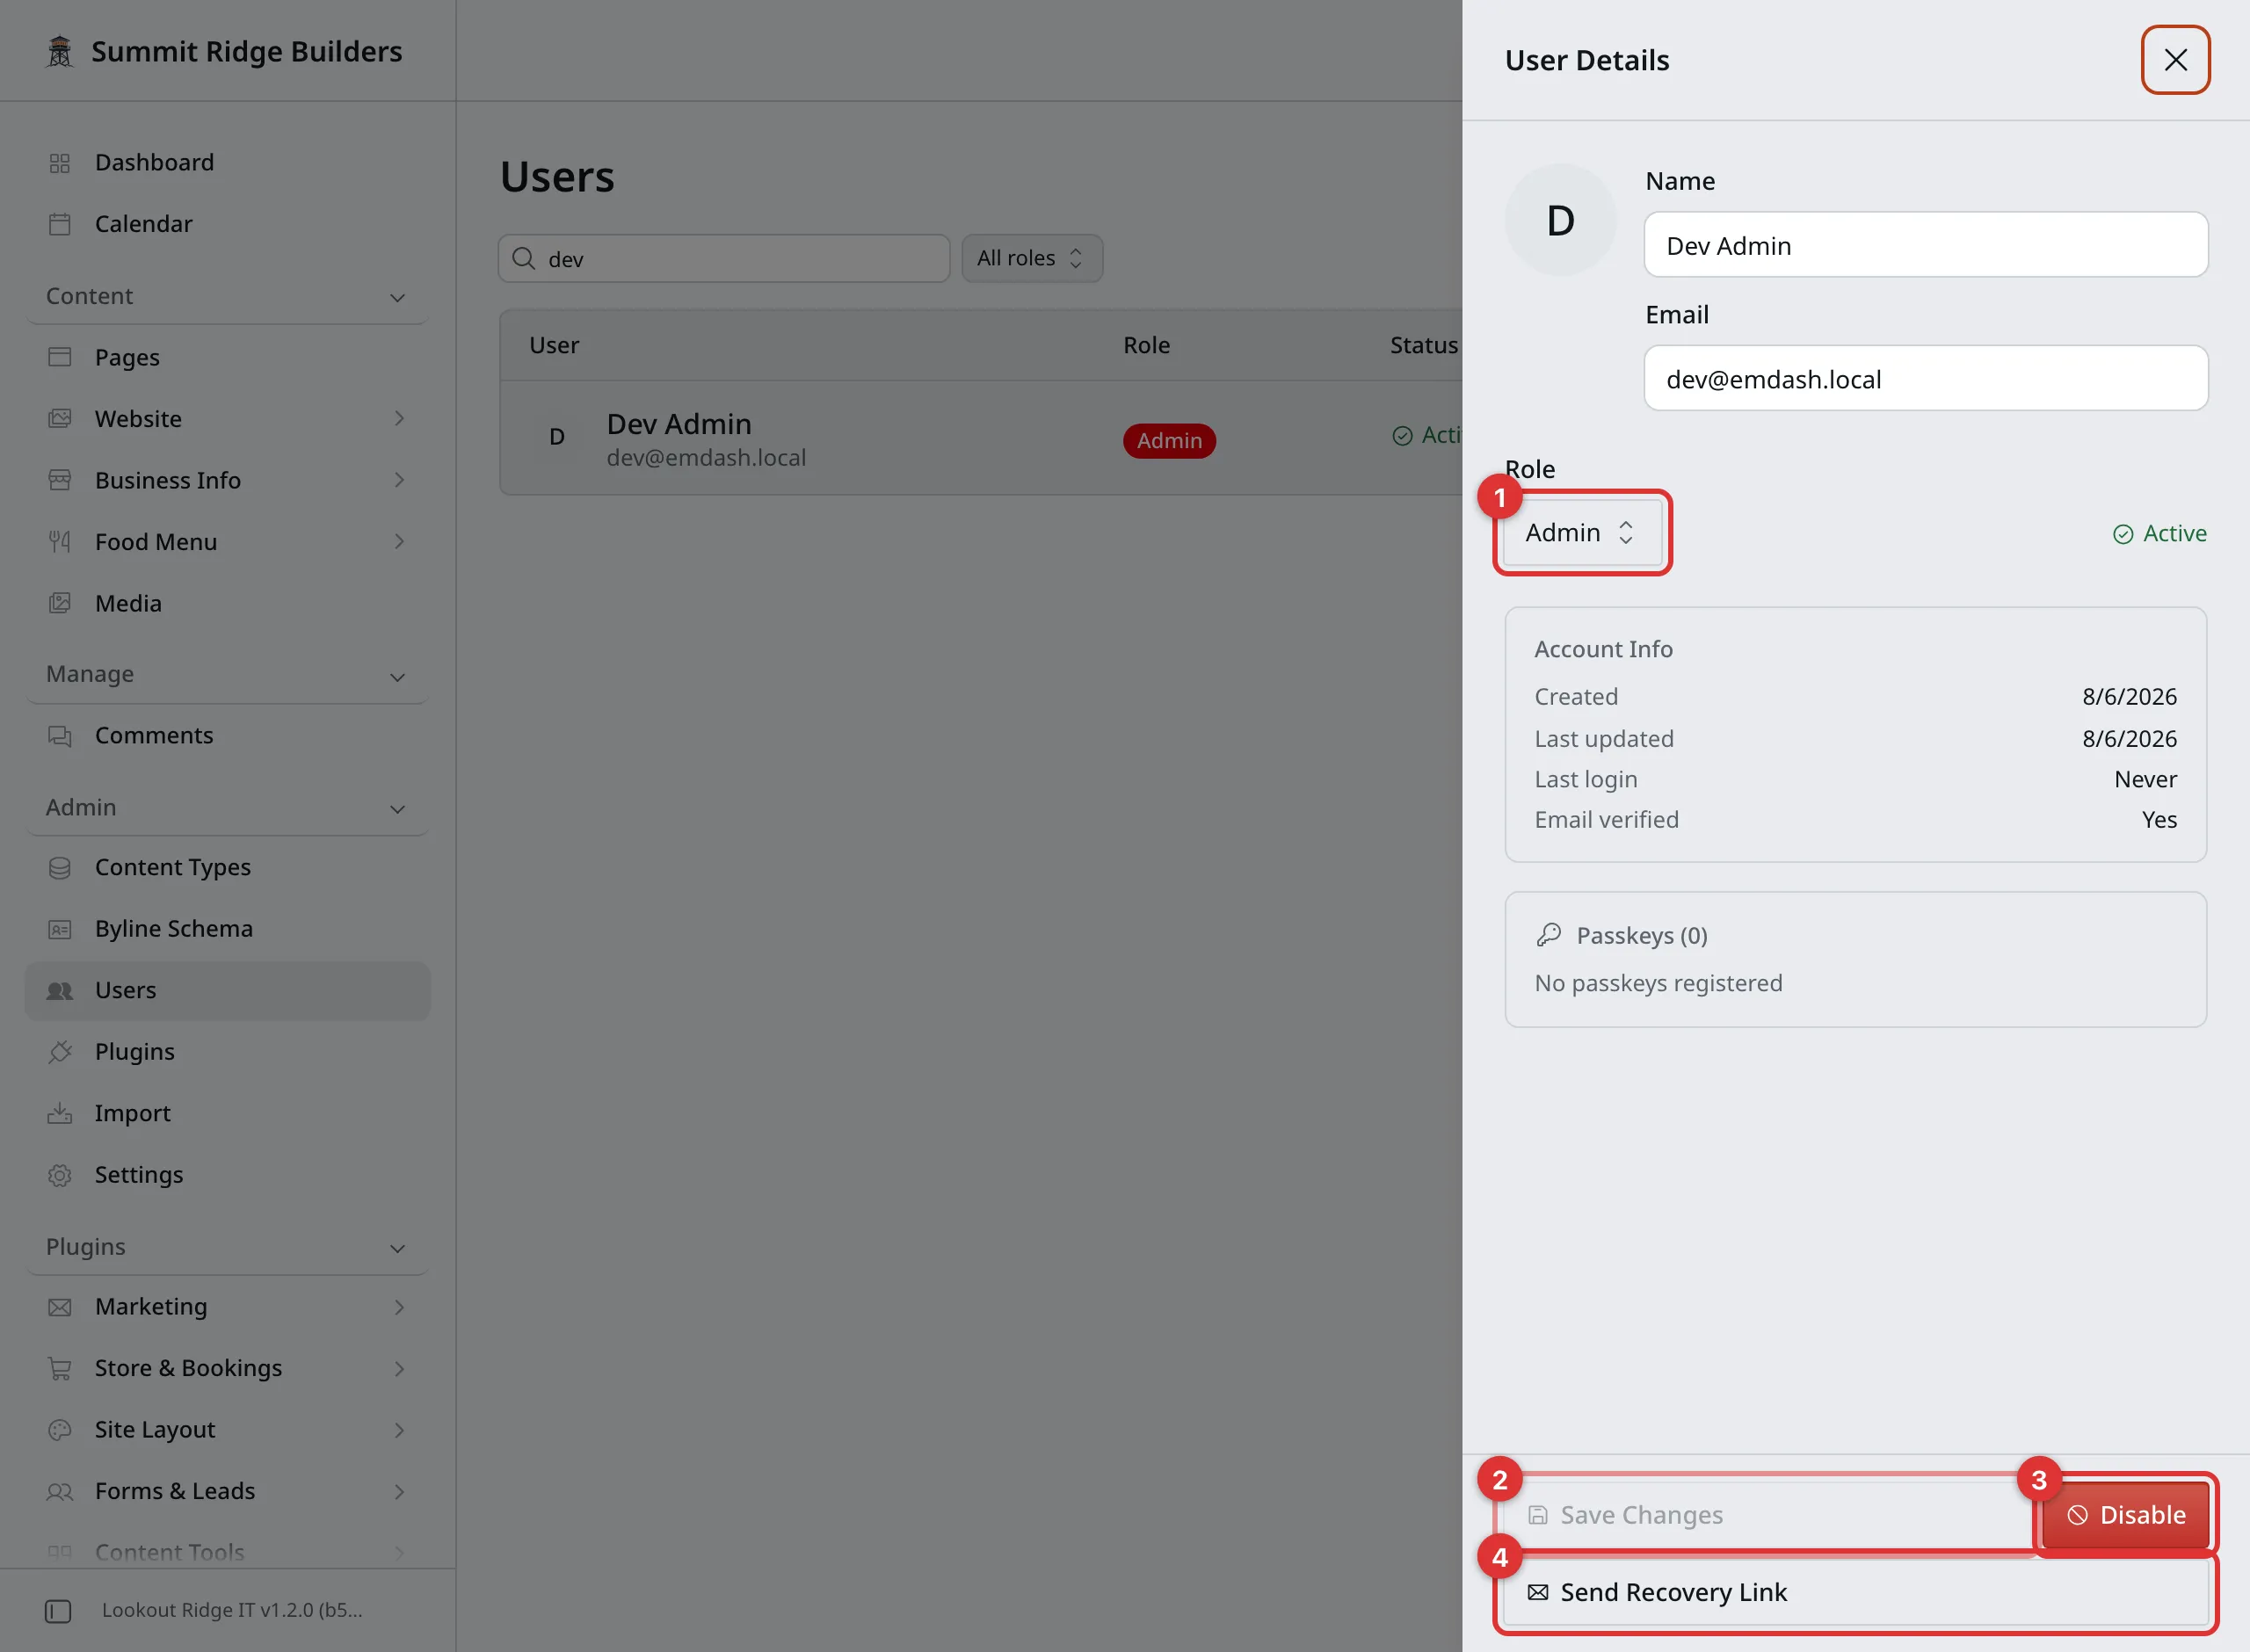Collapse the Content section

[227, 297]
